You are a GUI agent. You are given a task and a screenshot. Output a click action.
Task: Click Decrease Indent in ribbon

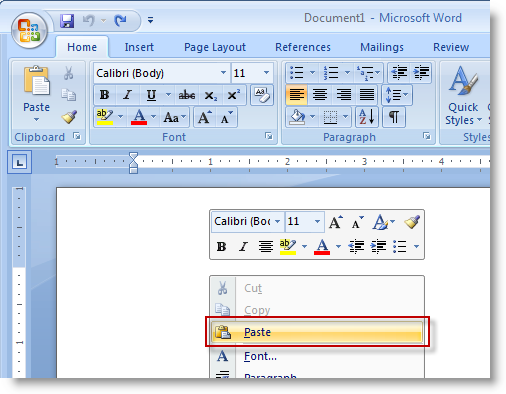coord(399,73)
